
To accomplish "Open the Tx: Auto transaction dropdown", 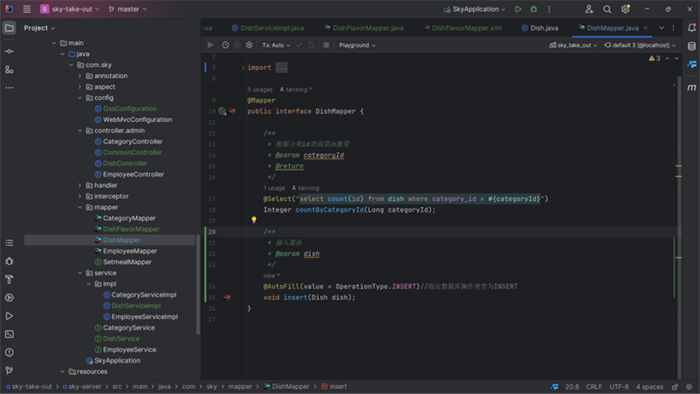I will (276, 45).
